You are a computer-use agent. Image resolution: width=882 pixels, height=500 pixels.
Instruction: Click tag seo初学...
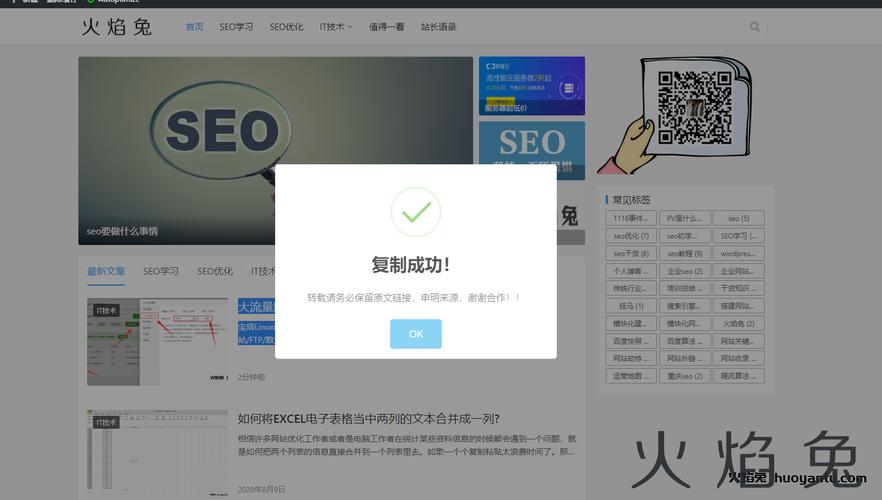click(685, 236)
